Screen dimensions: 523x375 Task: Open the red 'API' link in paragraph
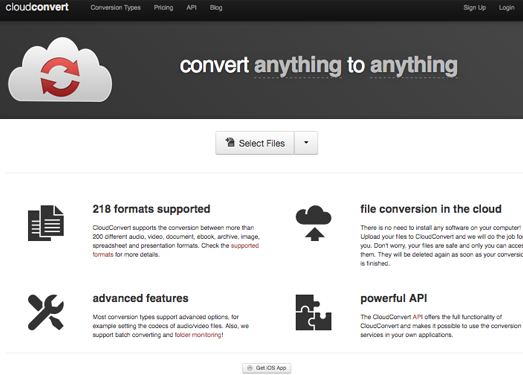[x=418, y=317]
